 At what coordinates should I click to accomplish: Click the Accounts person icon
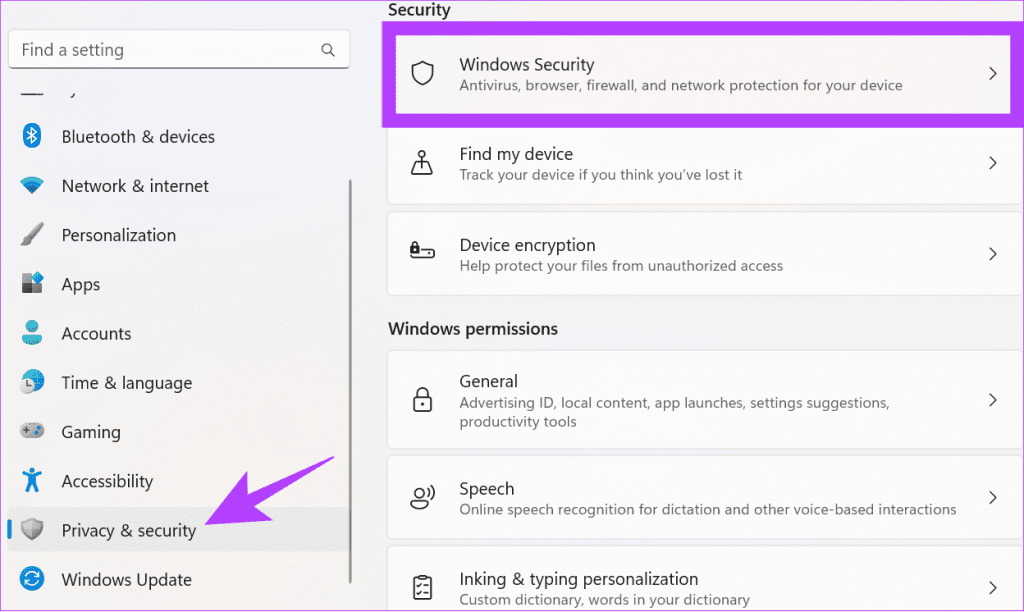pyautogui.click(x=32, y=333)
